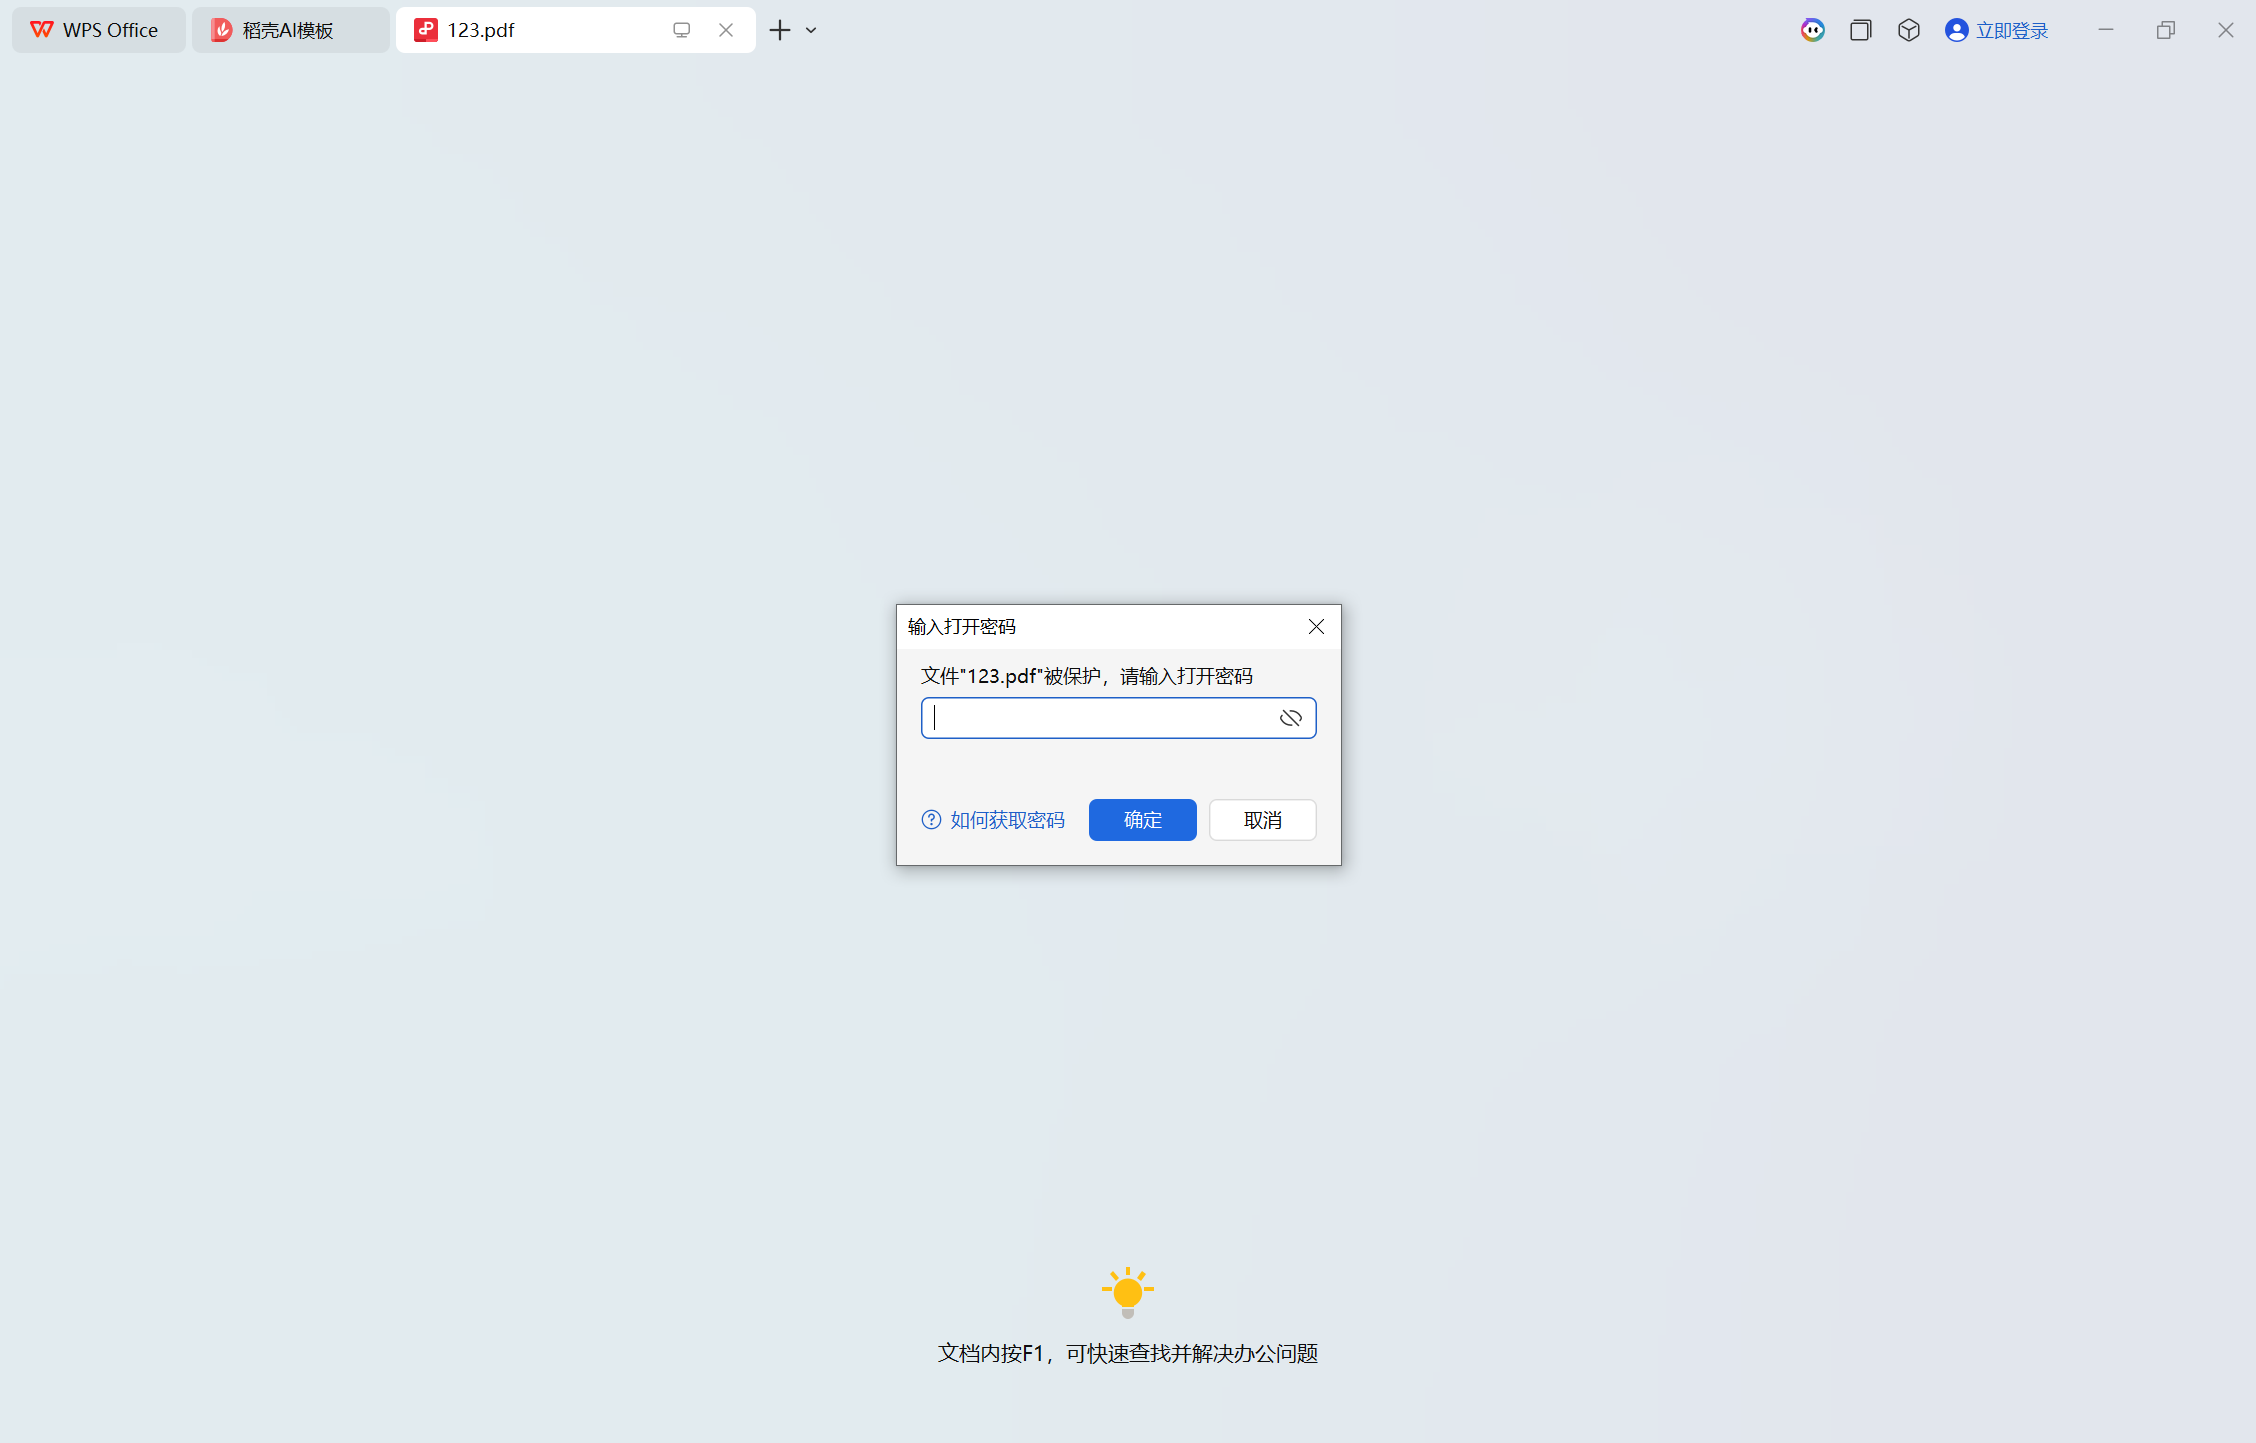Open the colorful WPS AI assistant icon
This screenshot has width=2256, height=1443.
(1812, 30)
